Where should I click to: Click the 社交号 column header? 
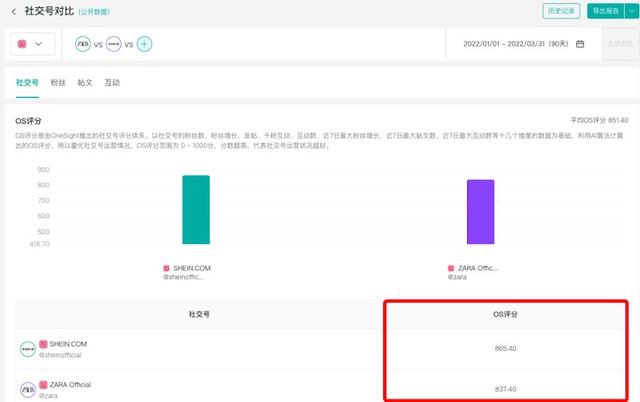(199, 314)
